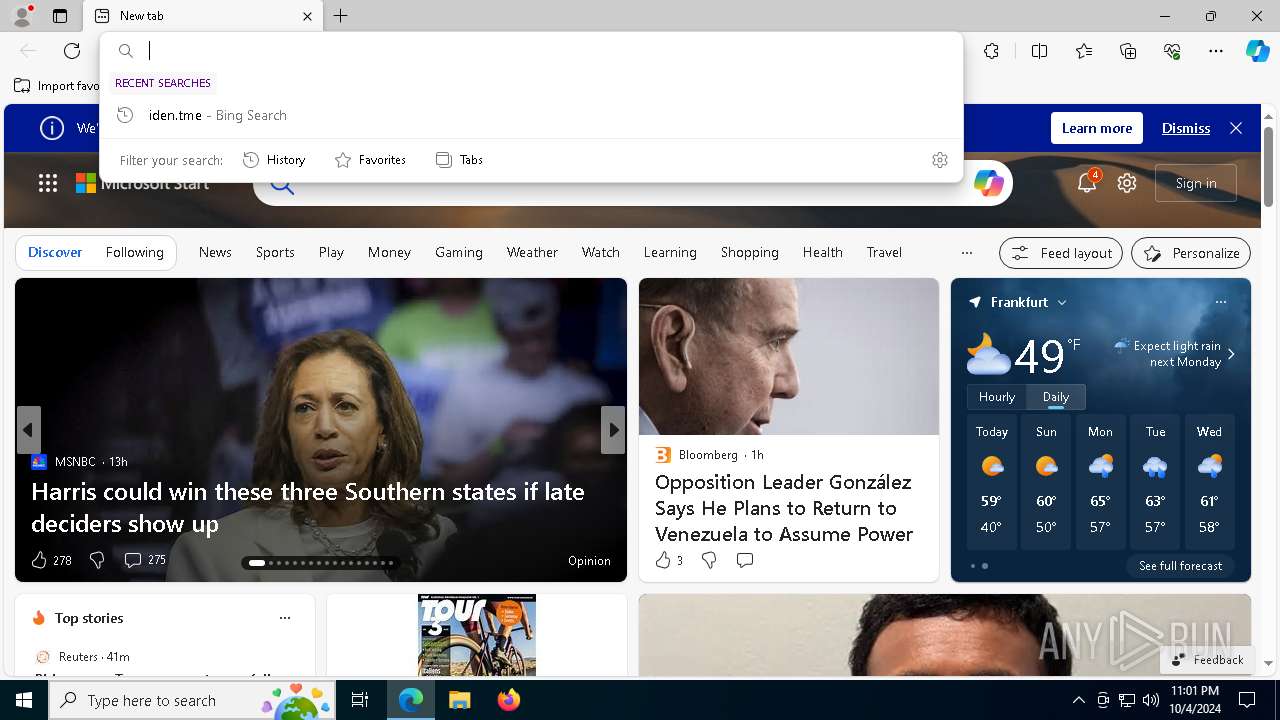Dislike the Harris story
This screenshot has width=1280, height=720.
coord(97,560)
